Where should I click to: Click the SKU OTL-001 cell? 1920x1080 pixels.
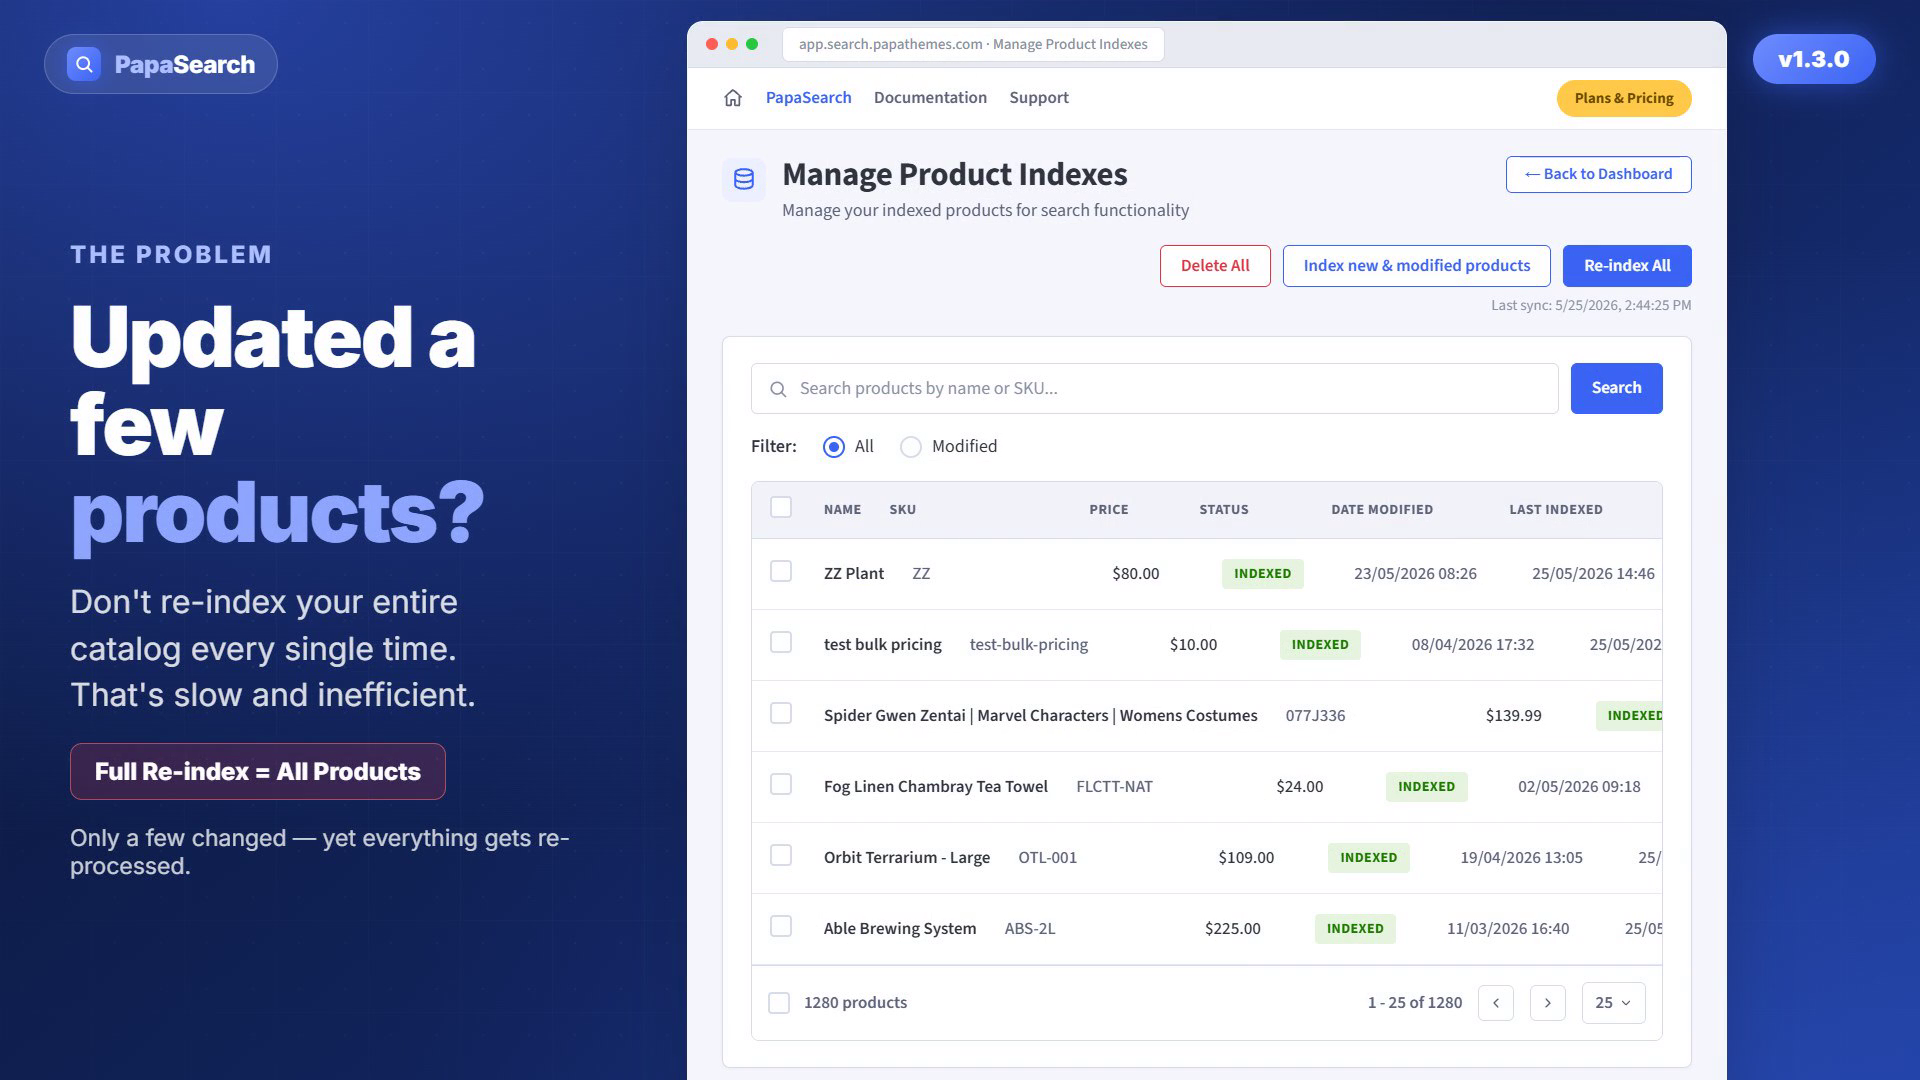pos(1047,858)
